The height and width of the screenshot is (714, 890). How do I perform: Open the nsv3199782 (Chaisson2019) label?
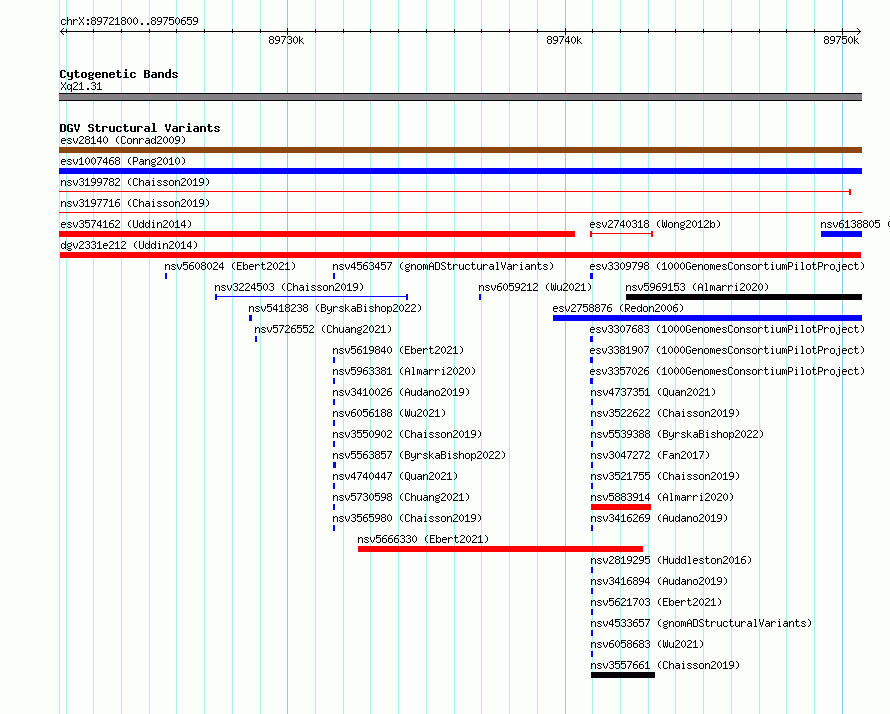[135, 182]
